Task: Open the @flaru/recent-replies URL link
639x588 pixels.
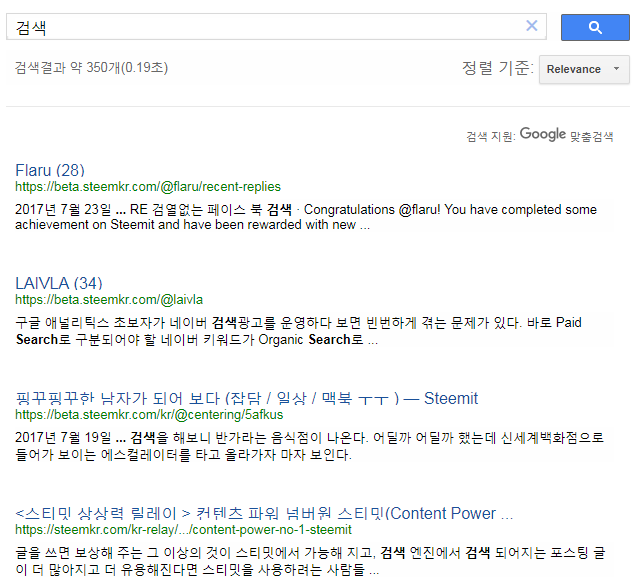Action: pyautogui.click(x=148, y=187)
